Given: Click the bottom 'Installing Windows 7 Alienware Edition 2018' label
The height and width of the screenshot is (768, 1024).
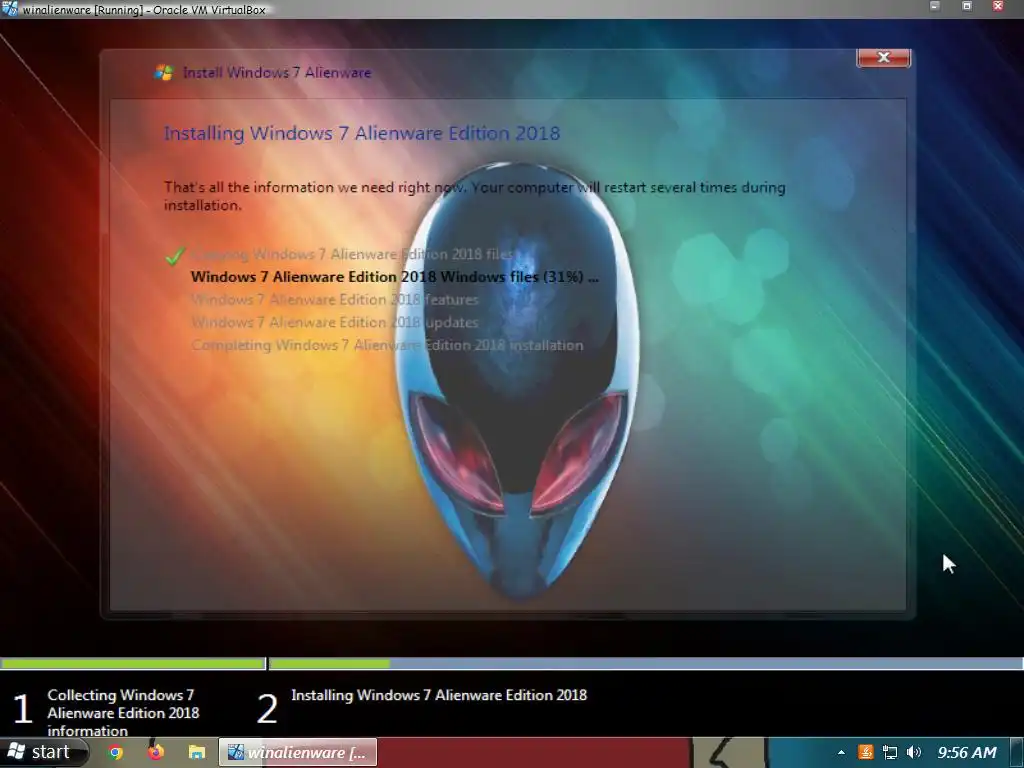Looking at the screenshot, I should [x=439, y=695].
